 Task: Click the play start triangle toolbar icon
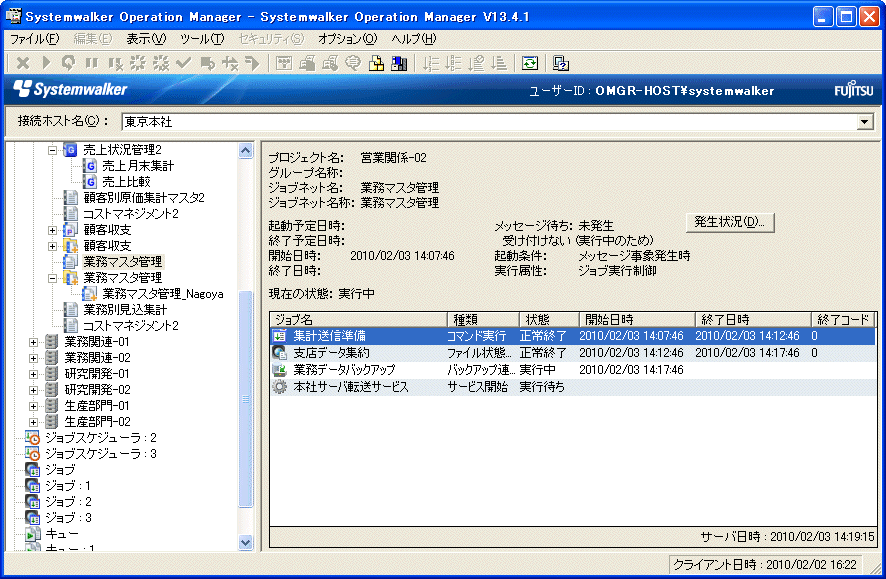pos(46,63)
